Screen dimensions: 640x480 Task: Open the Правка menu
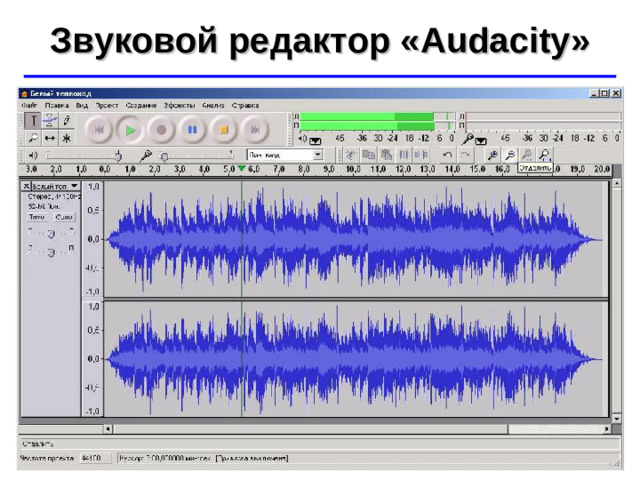pos(57,105)
